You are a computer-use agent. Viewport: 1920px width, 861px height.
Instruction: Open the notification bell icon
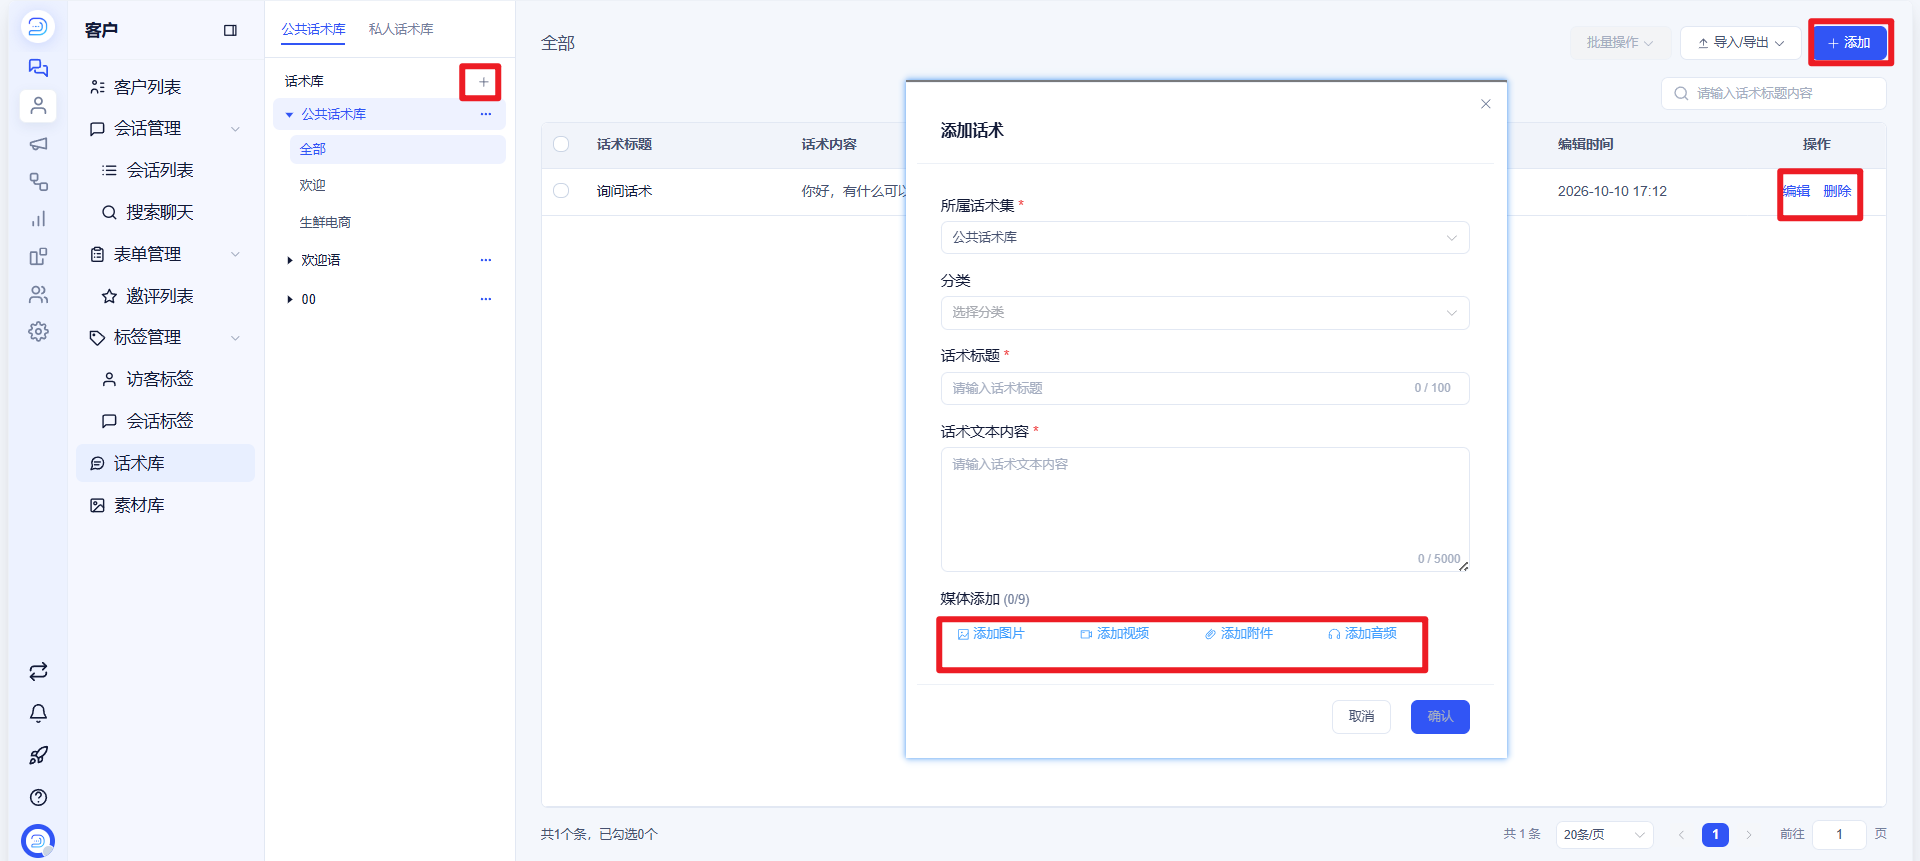point(38,714)
